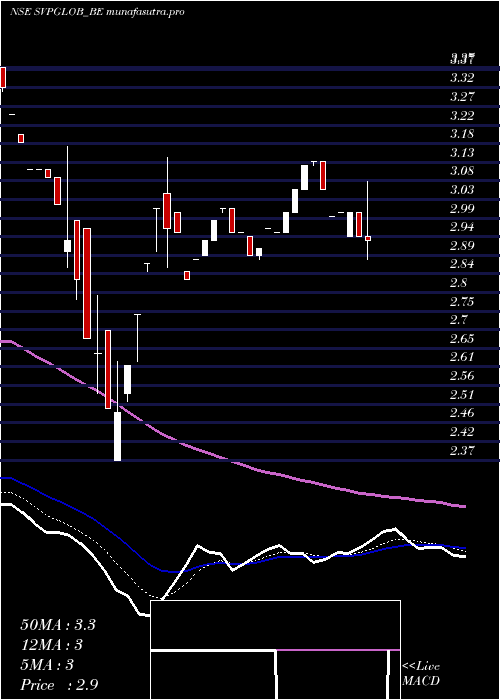Select the 3.22 price axis label
The height and width of the screenshot is (700, 500).
pyautogui.click(x=462, y=116)
